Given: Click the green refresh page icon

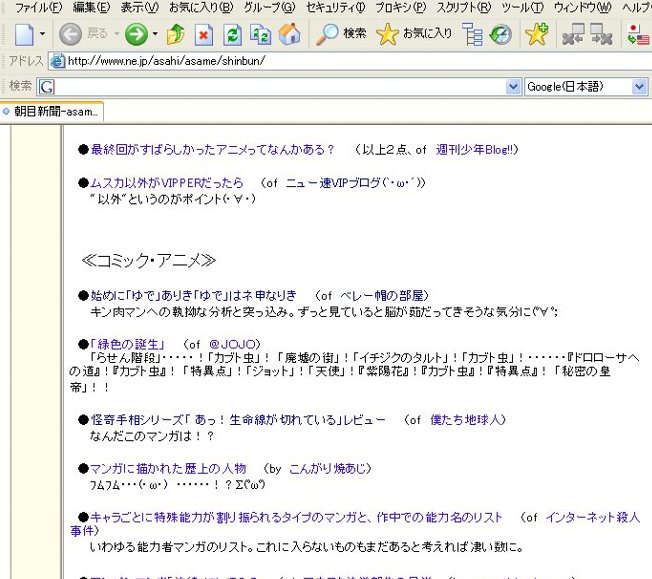Looking at the screenshot, I should pyautogui.click(x=232, y=35).
